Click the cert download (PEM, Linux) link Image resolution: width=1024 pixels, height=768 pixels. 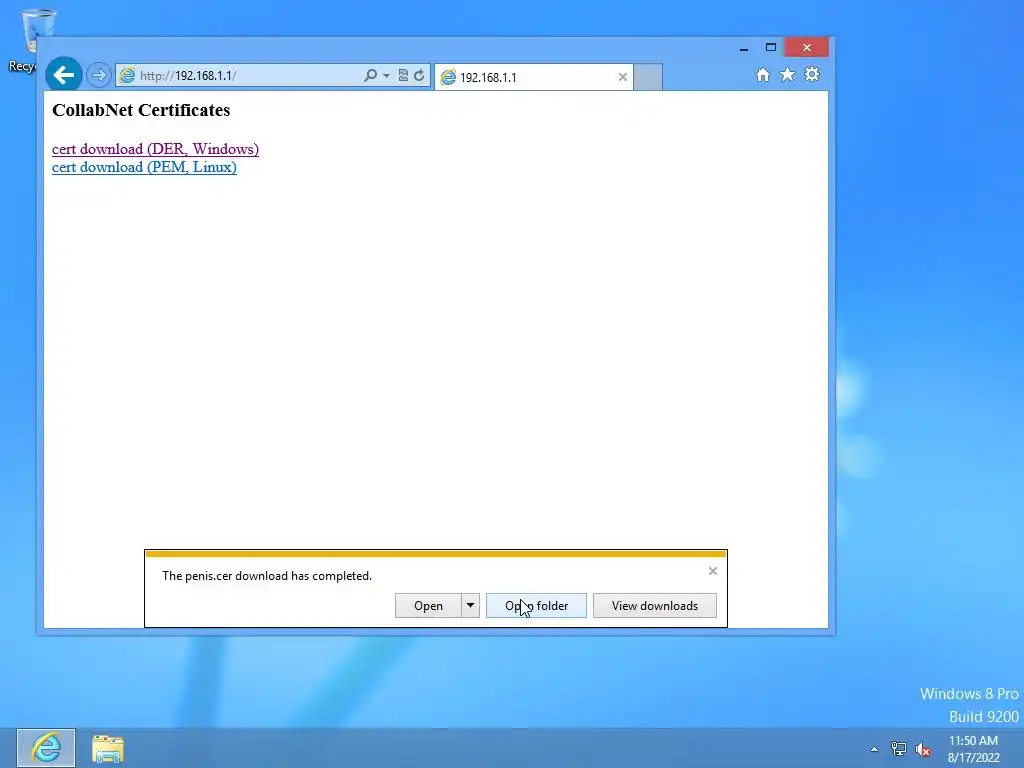tap(144, 167)
